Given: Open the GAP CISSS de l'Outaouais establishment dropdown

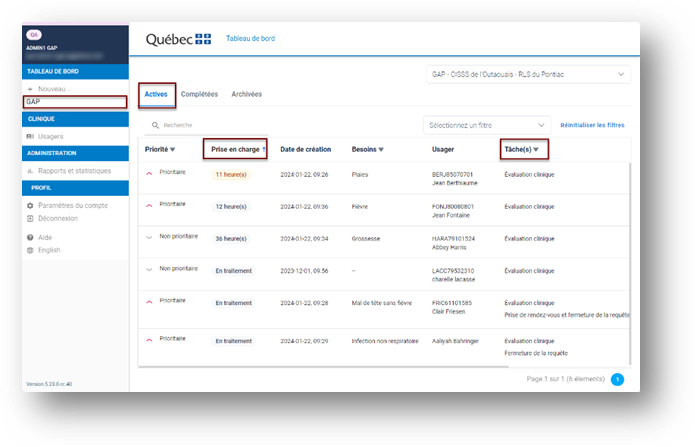Looking at the screenshot, I should (528, 74).
